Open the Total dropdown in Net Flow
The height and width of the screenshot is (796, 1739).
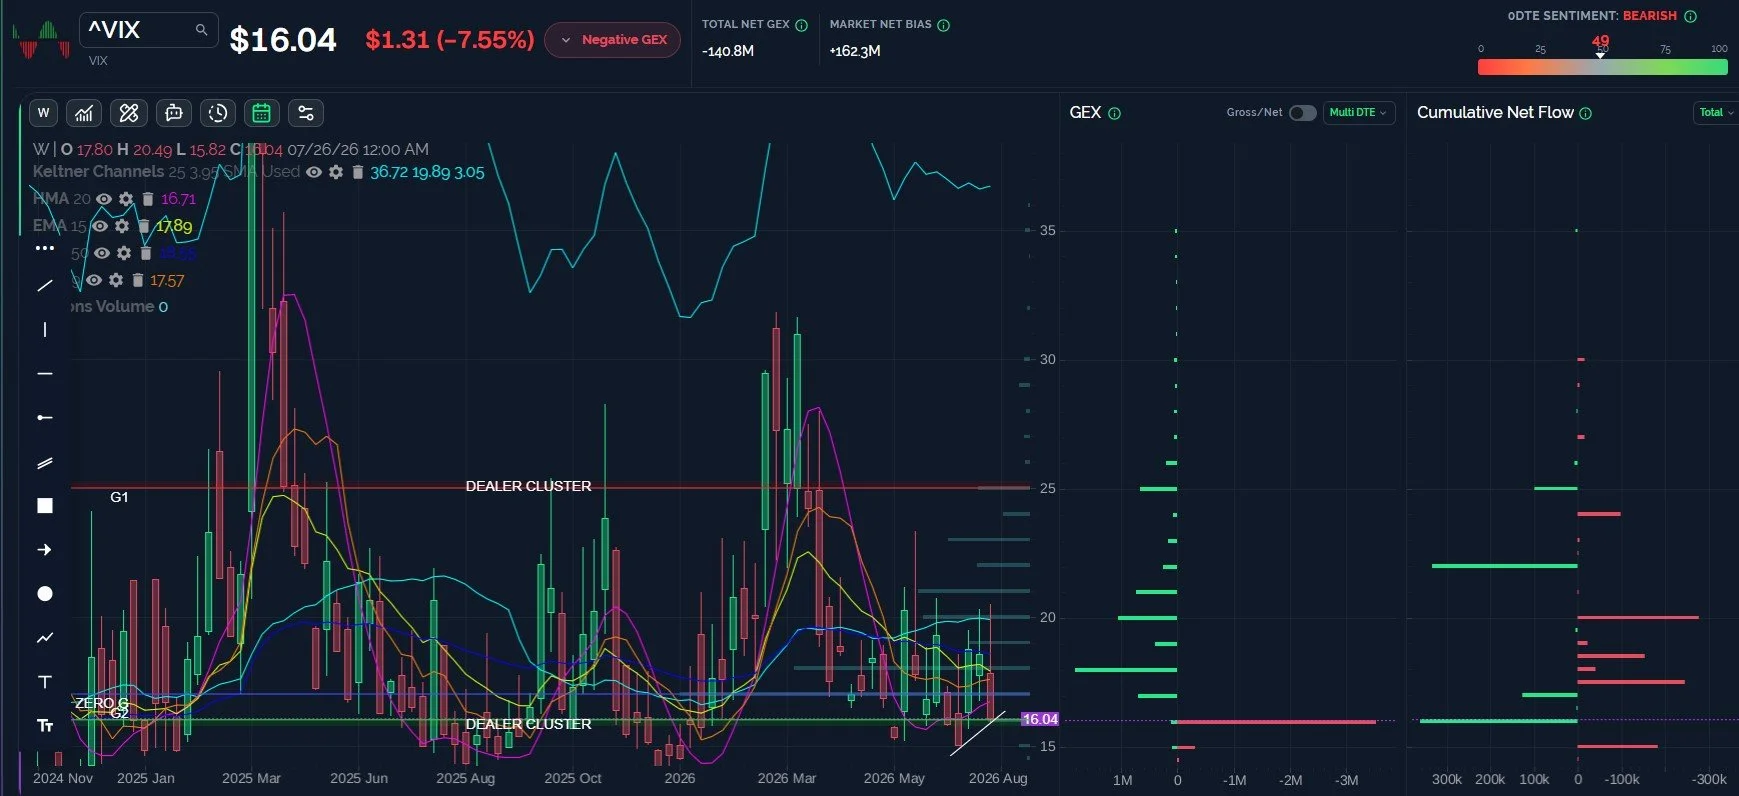pyautogui.click(x=1716, y=113)
